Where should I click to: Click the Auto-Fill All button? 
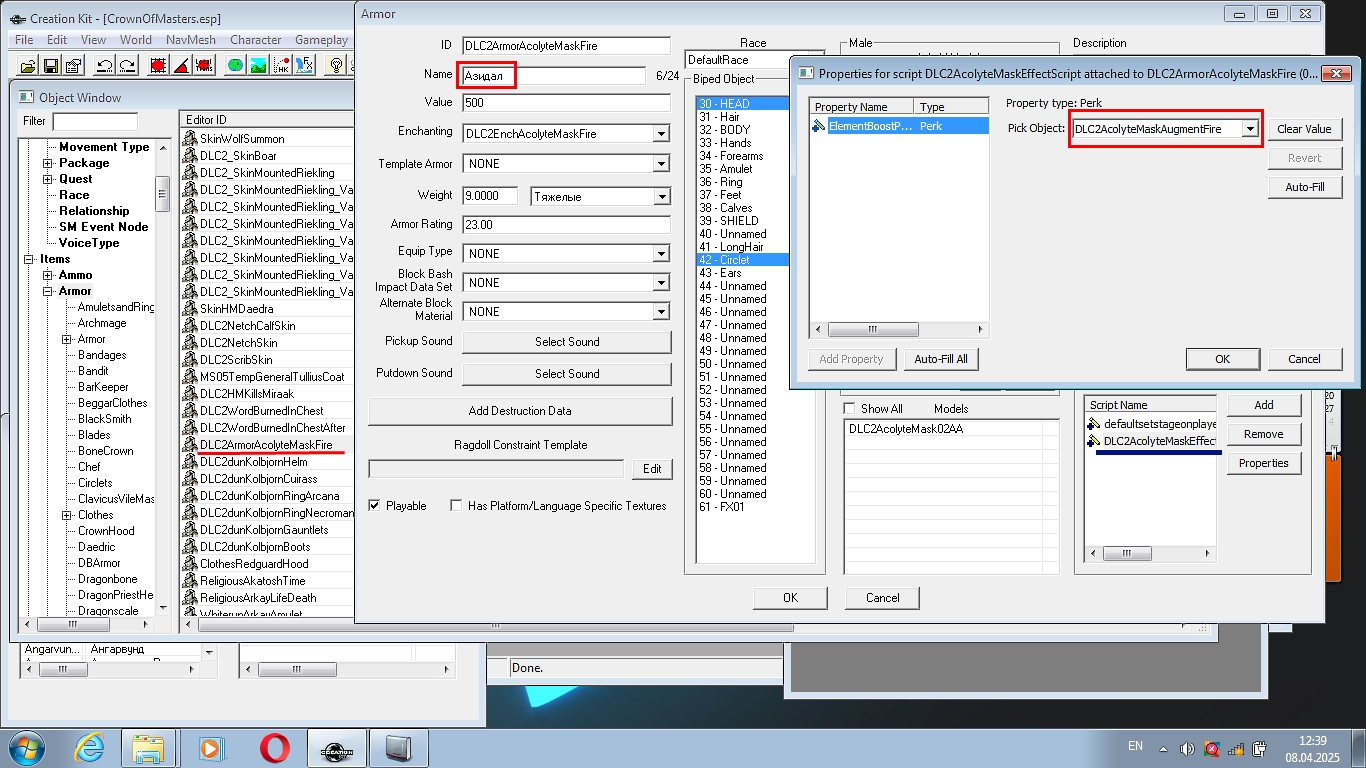click(x=941, y=359)
